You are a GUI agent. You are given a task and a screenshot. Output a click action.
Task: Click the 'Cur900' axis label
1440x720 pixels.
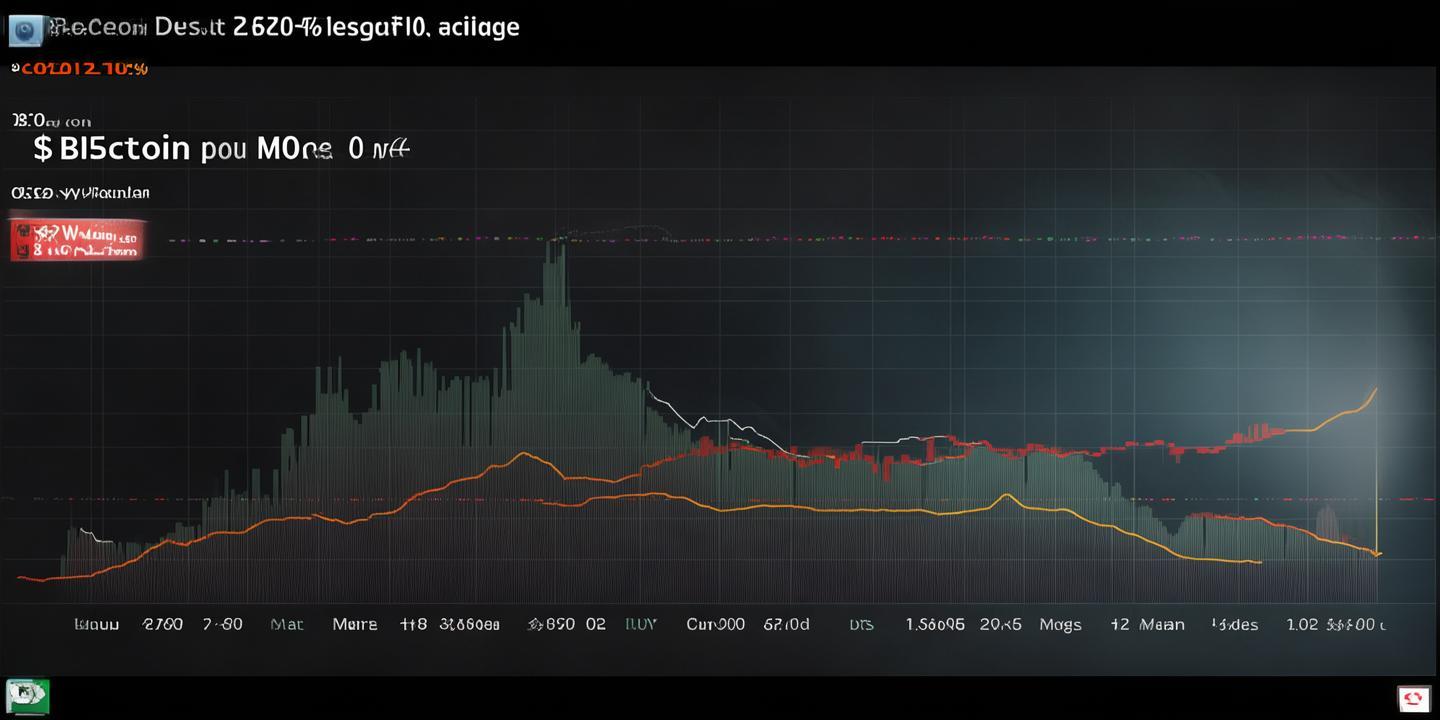pyautogui.click(x=715, y=624)
